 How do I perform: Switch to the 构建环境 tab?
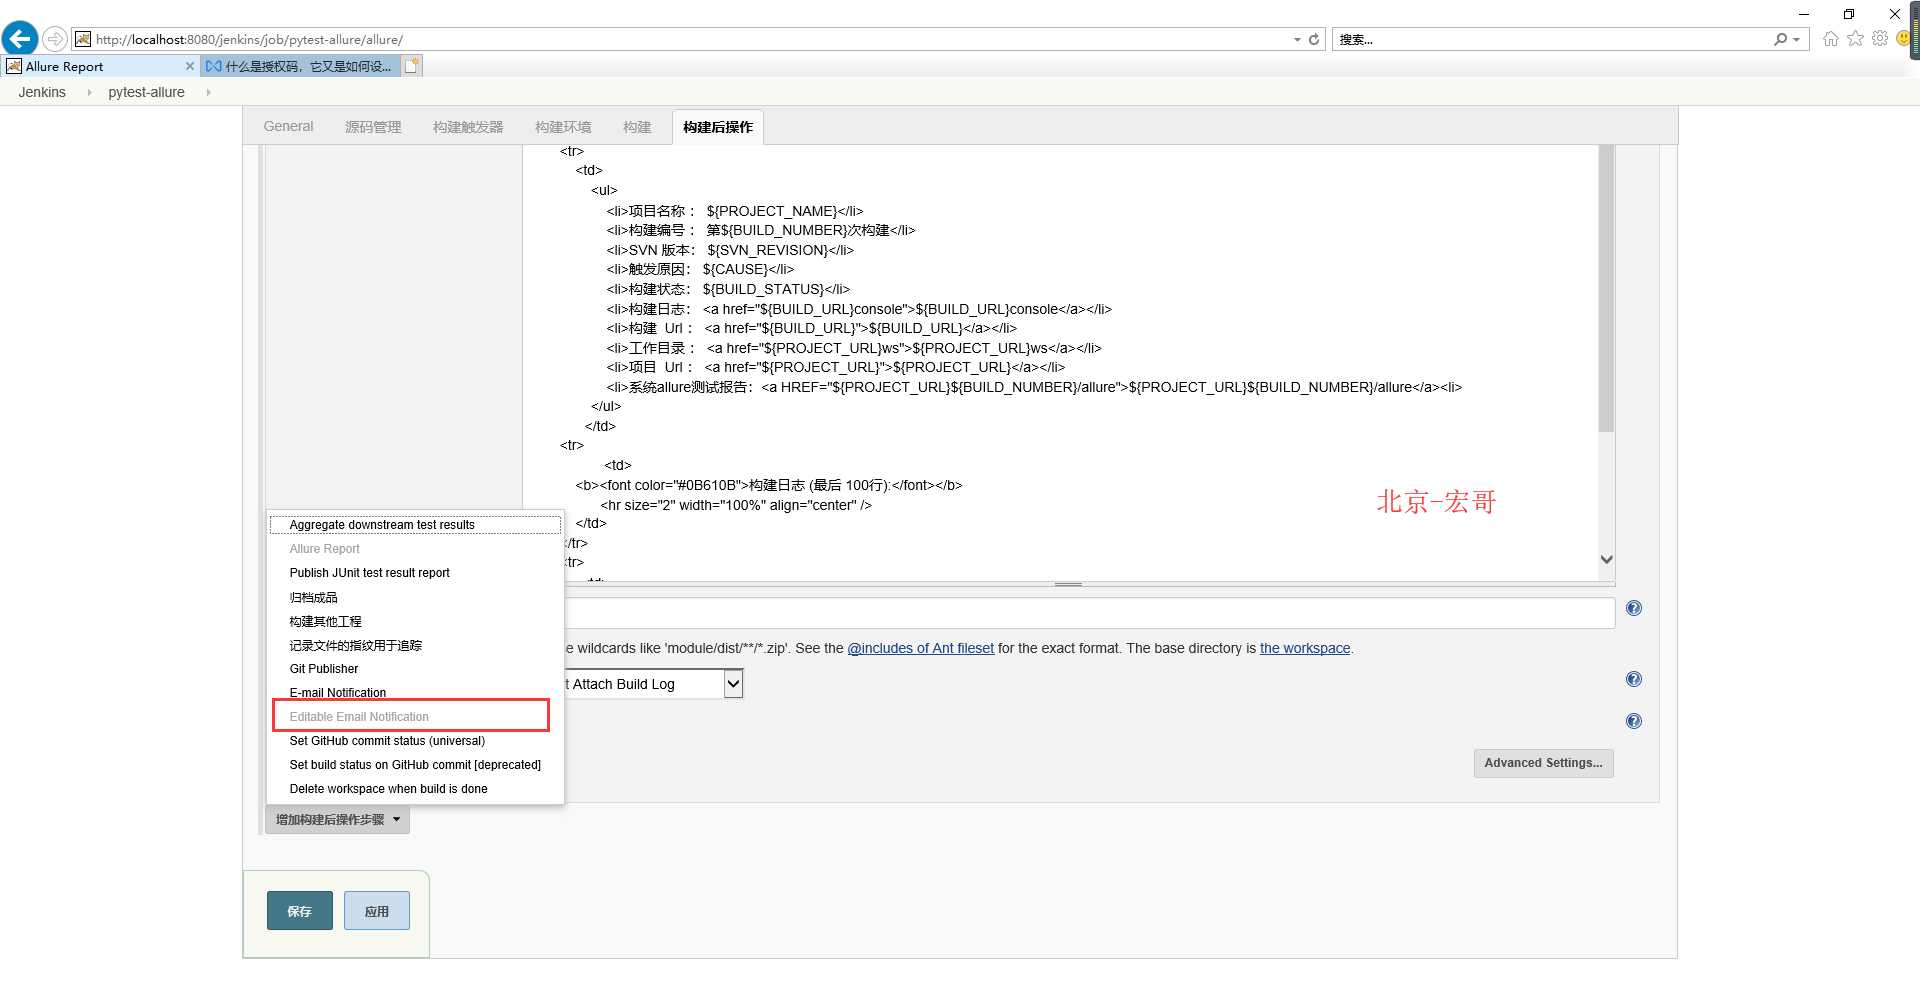563,127
